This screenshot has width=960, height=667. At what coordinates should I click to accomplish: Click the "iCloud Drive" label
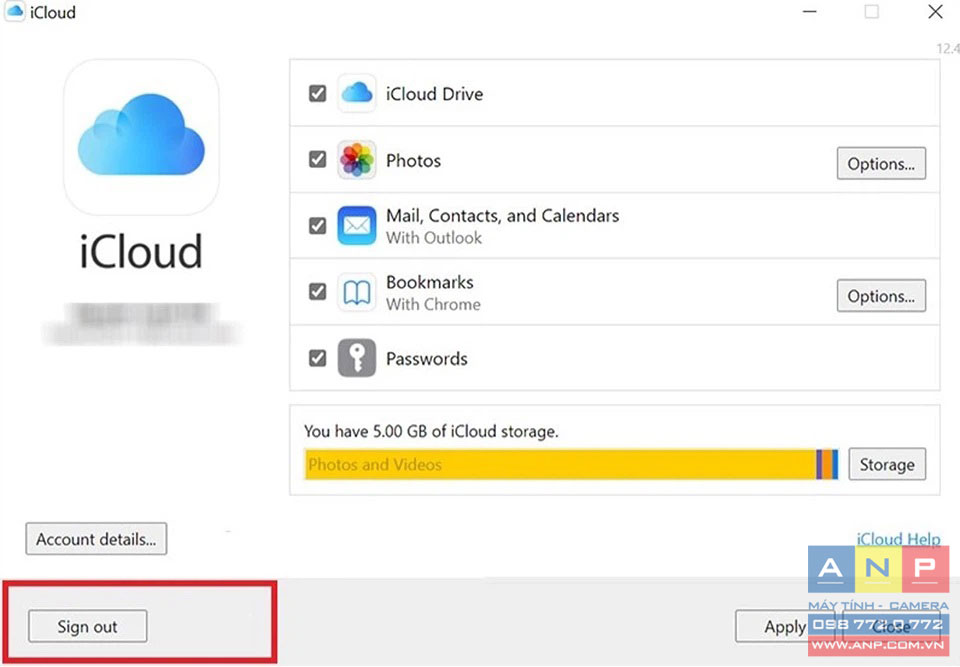click(434, 94)
